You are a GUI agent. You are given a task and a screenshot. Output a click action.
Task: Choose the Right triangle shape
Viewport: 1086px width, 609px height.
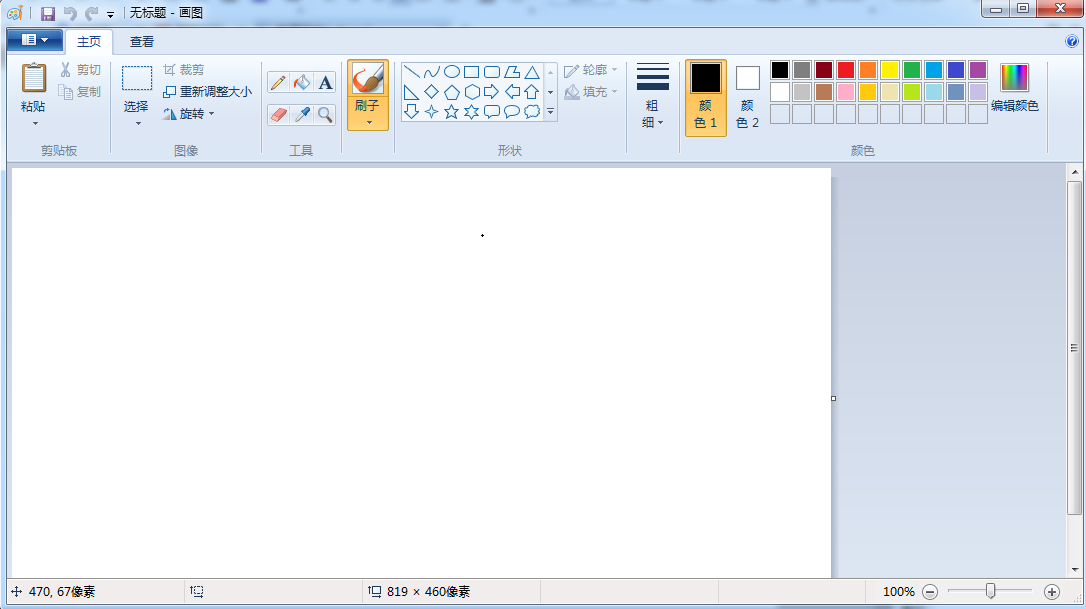click(x=411, y=92)
